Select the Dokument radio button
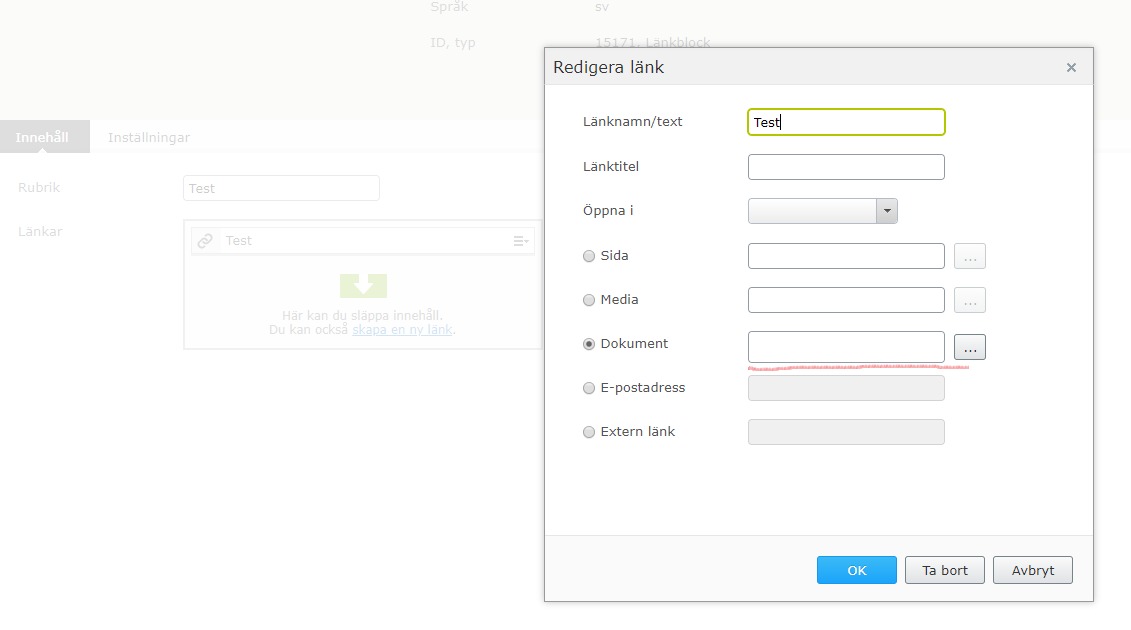The height and width of the screenshot is (630, 1131). (589, 344)
